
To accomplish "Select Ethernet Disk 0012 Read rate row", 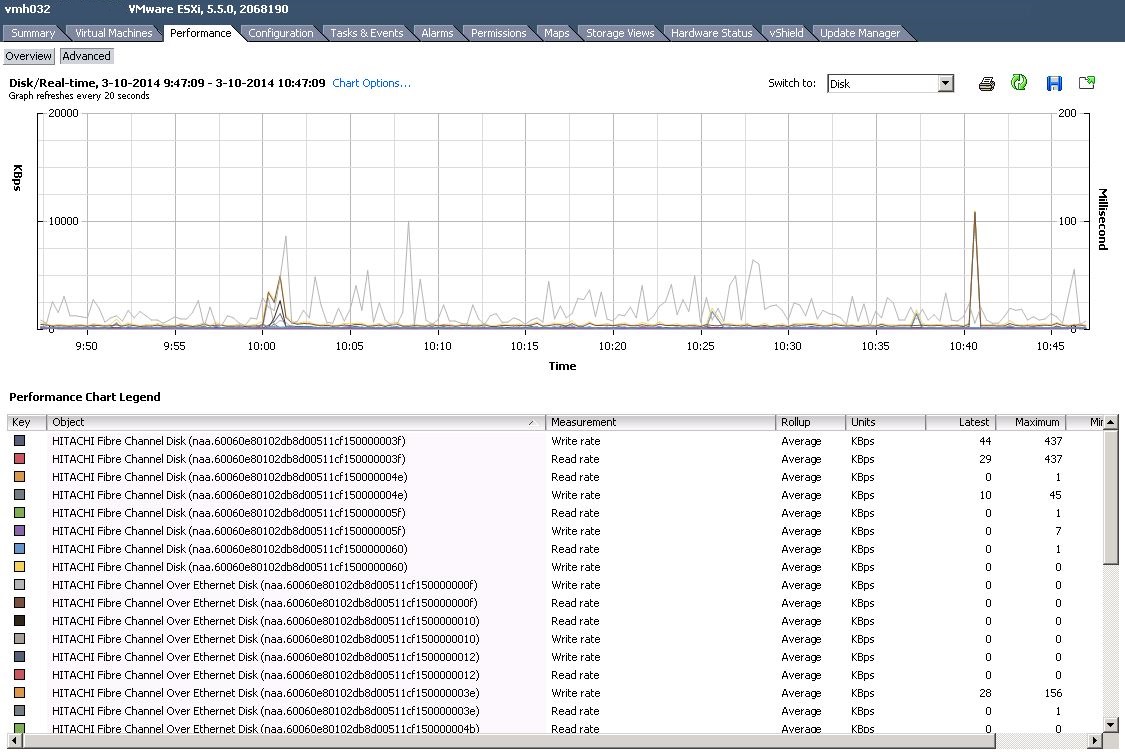I will click(555, 675).
